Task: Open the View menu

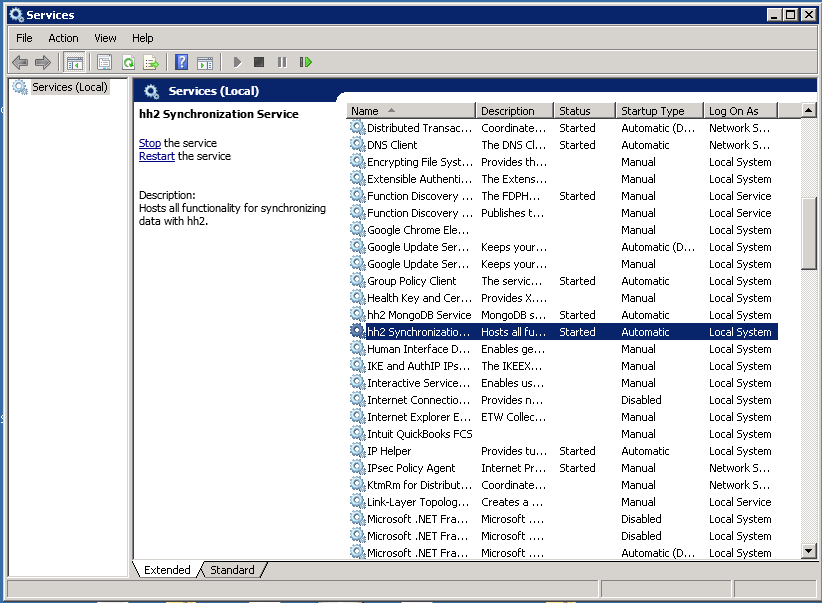Action: (105, 38)
